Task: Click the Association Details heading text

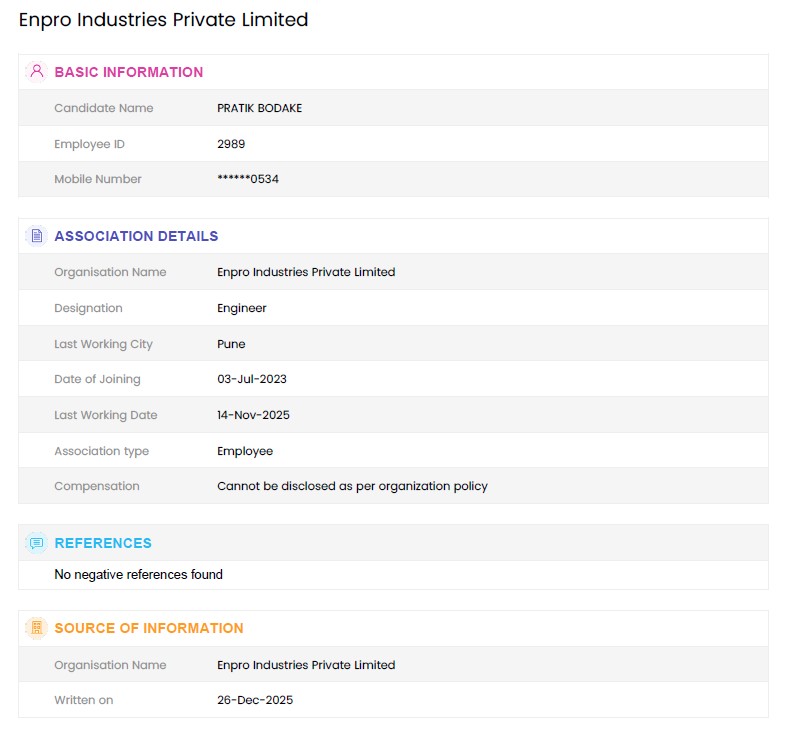Action: pyautogui.click(x=136, y=236)
